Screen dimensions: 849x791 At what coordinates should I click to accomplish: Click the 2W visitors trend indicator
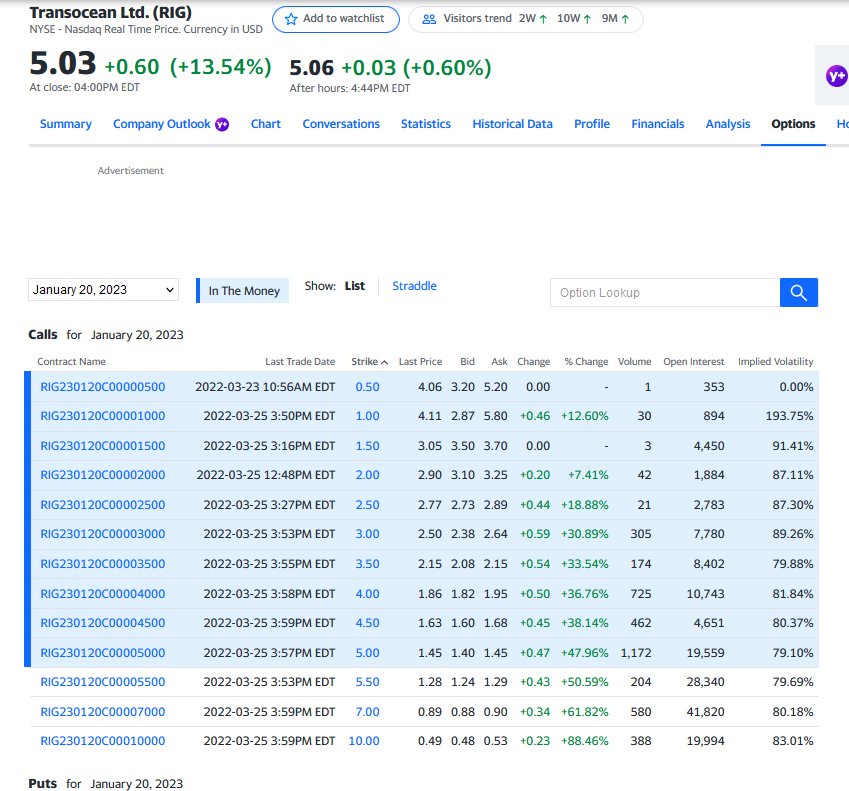[x=533, y=19]
